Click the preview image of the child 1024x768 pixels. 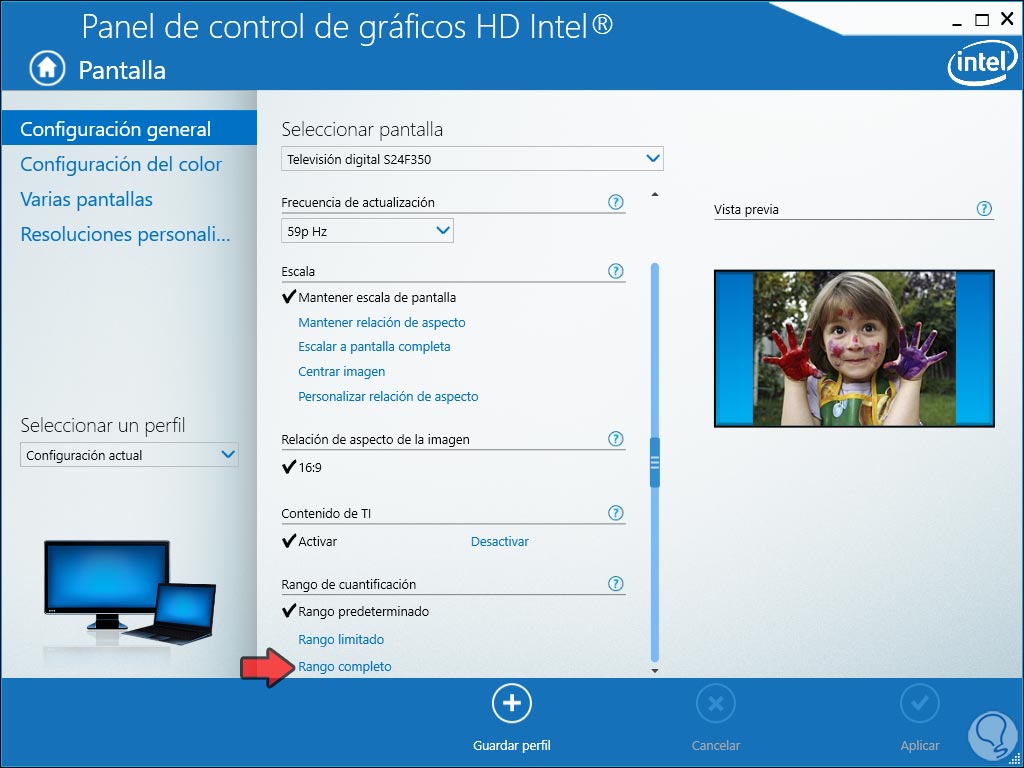pos(854,349)
